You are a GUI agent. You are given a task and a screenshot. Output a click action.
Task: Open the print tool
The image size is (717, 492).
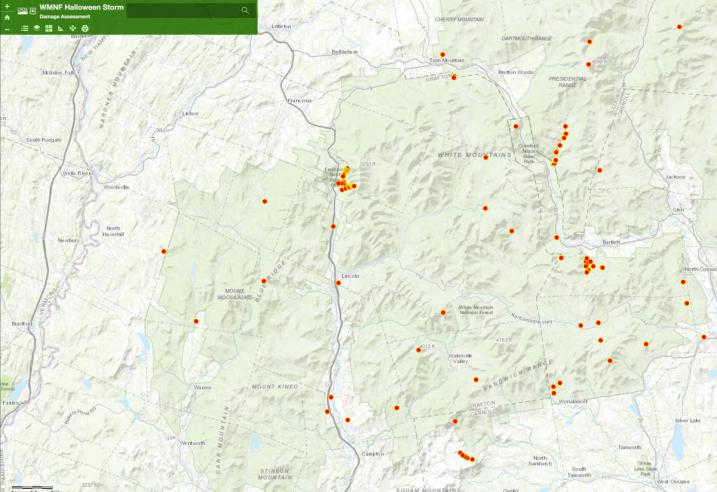[x=85, y=28]
